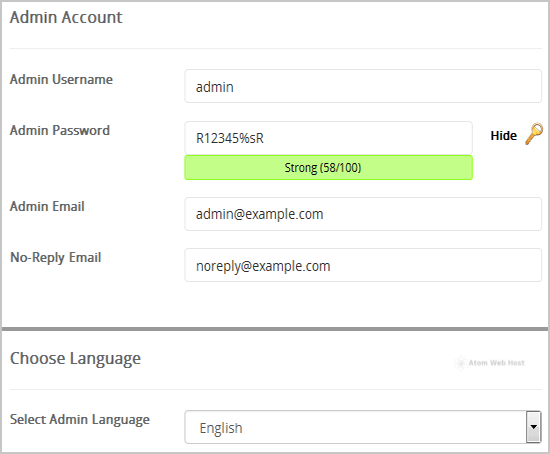This screenshot has height=454, width=550.
Task: Expand language list via the arrow button
Action: [x=534, y=427]
